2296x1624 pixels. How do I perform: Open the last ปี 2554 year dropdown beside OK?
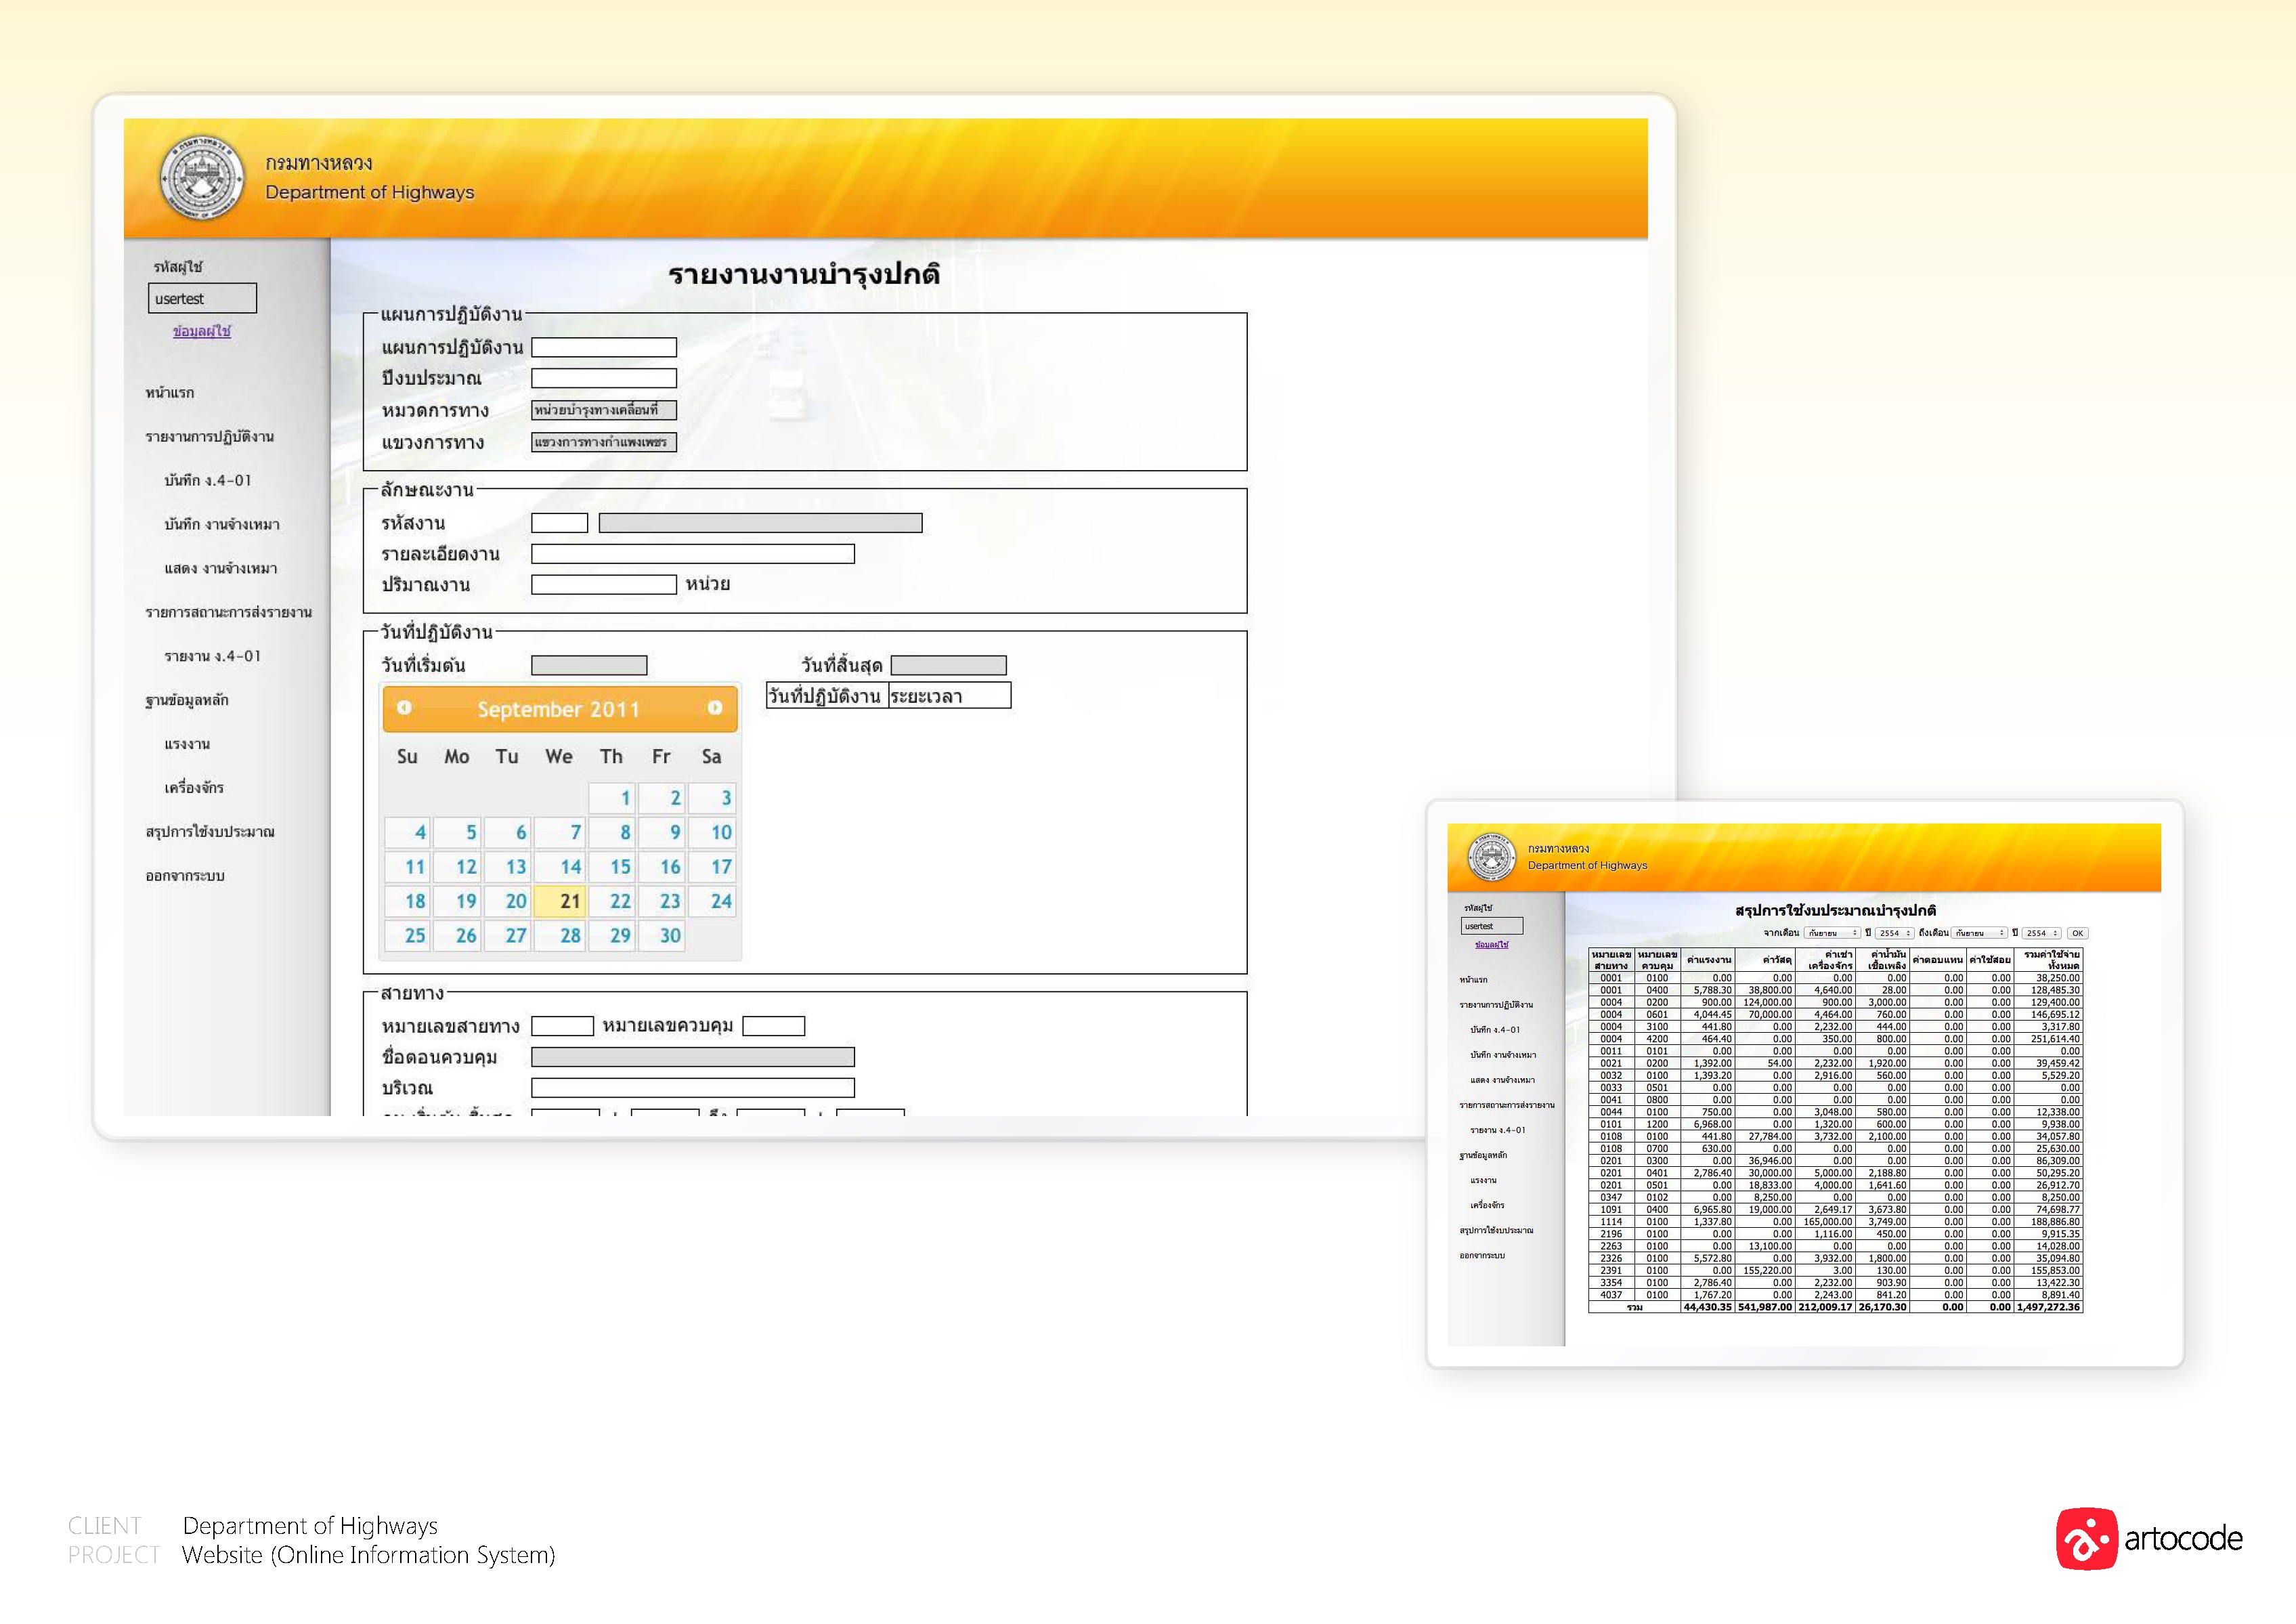(2041, 933)
